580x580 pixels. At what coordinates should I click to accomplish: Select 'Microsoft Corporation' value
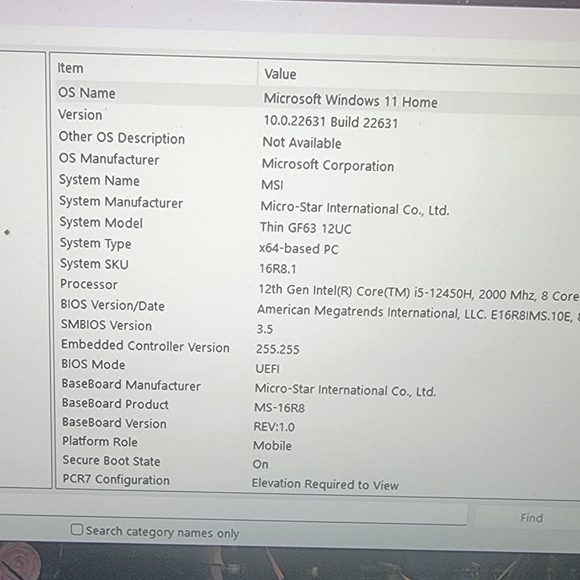click(328, 165)
